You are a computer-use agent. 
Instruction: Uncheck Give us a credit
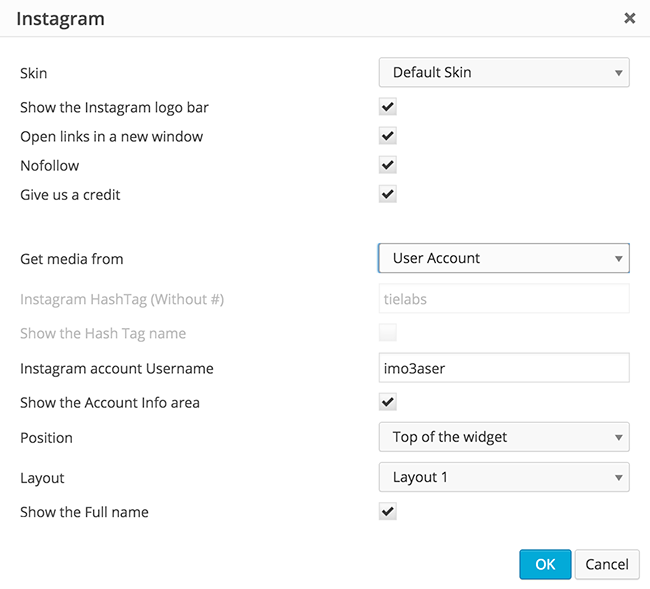388,194
